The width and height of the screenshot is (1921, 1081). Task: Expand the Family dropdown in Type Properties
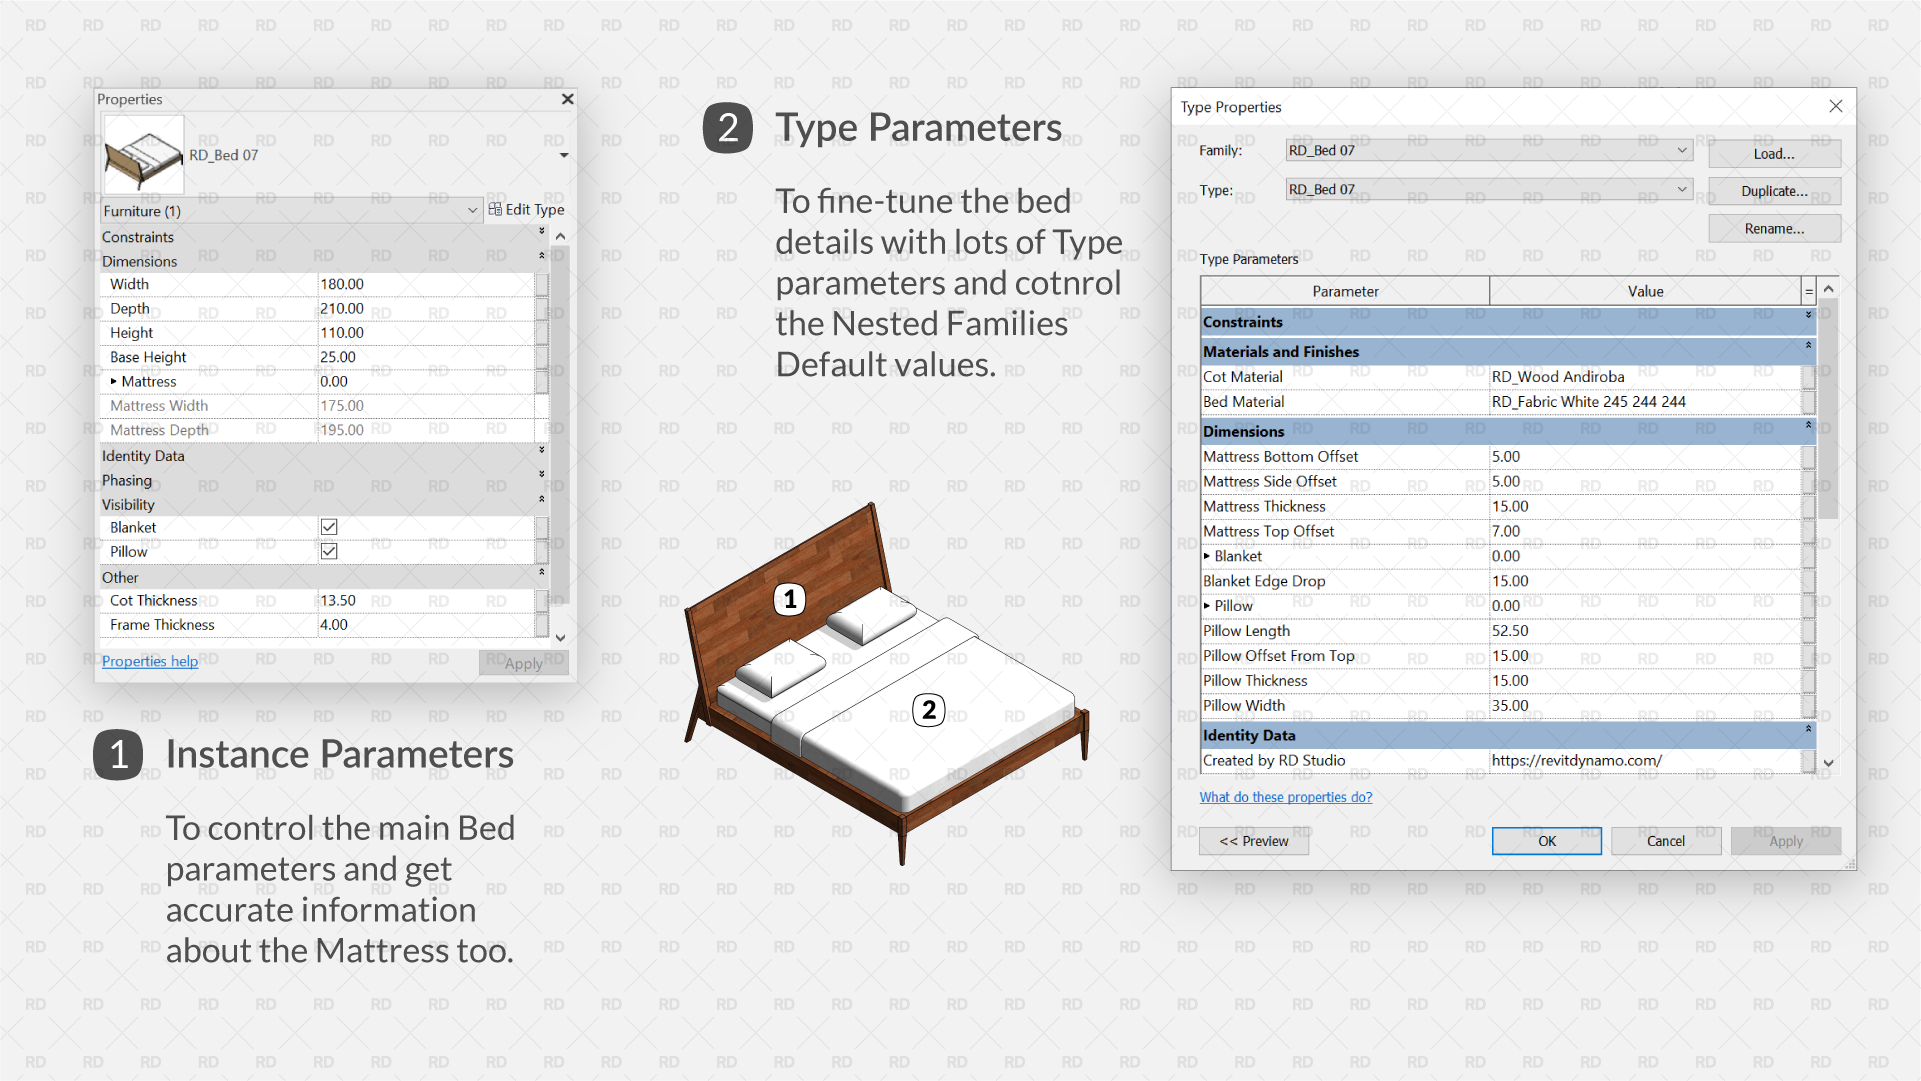pos(1680,153)
